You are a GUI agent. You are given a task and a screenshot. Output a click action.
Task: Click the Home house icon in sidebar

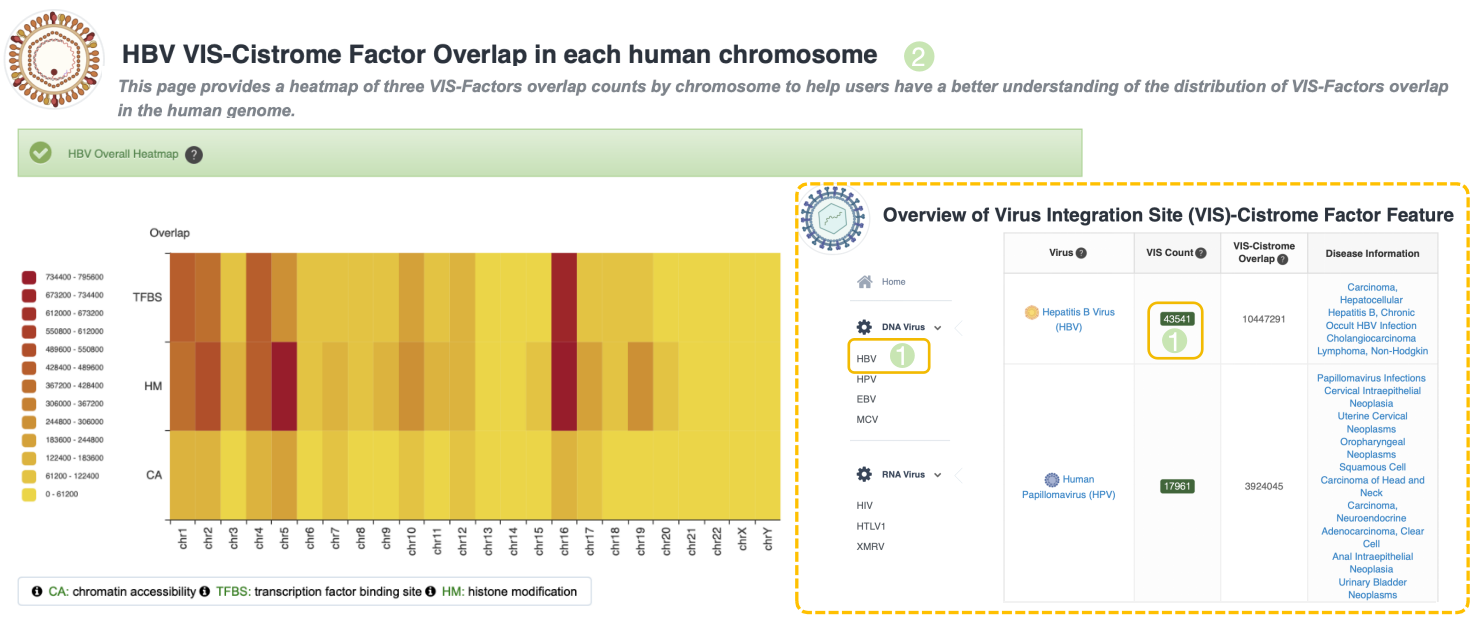(865, 282)
